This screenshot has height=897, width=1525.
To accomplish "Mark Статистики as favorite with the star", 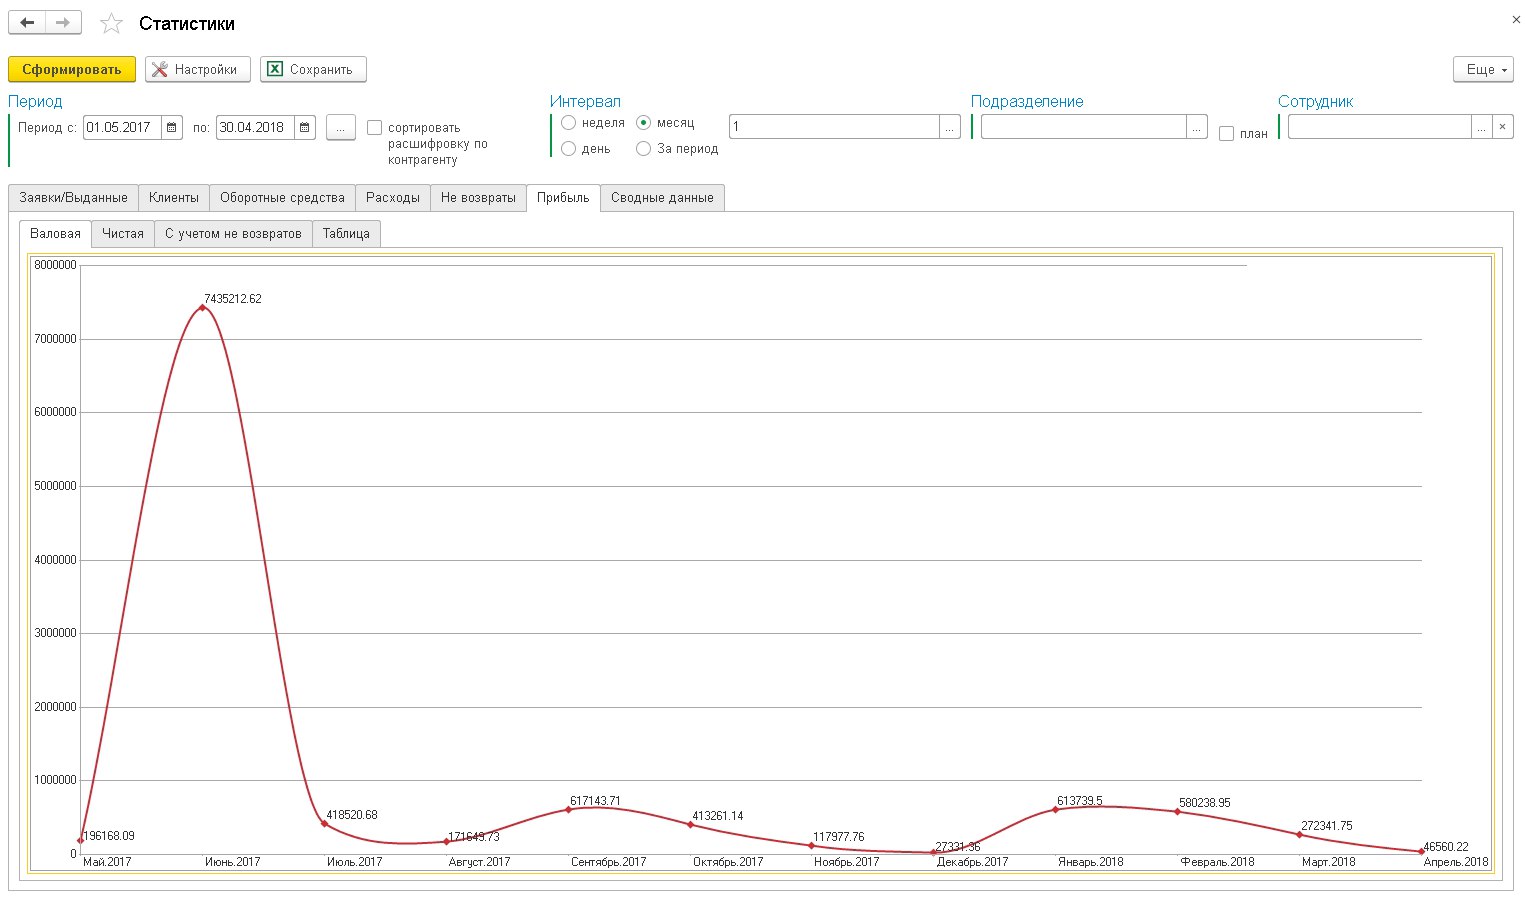I will 111,23.
